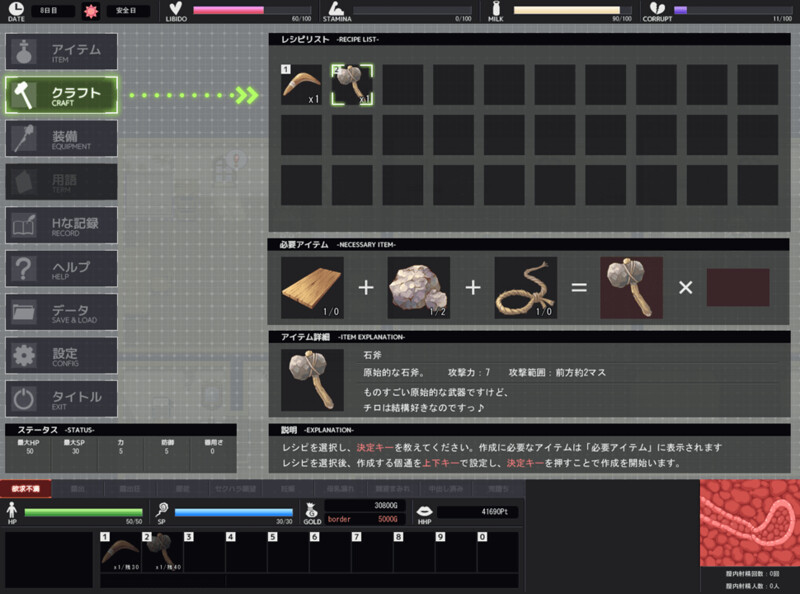Open the Item menu
This screenshot has height=594, width=800.
click(x=61, y=52)
